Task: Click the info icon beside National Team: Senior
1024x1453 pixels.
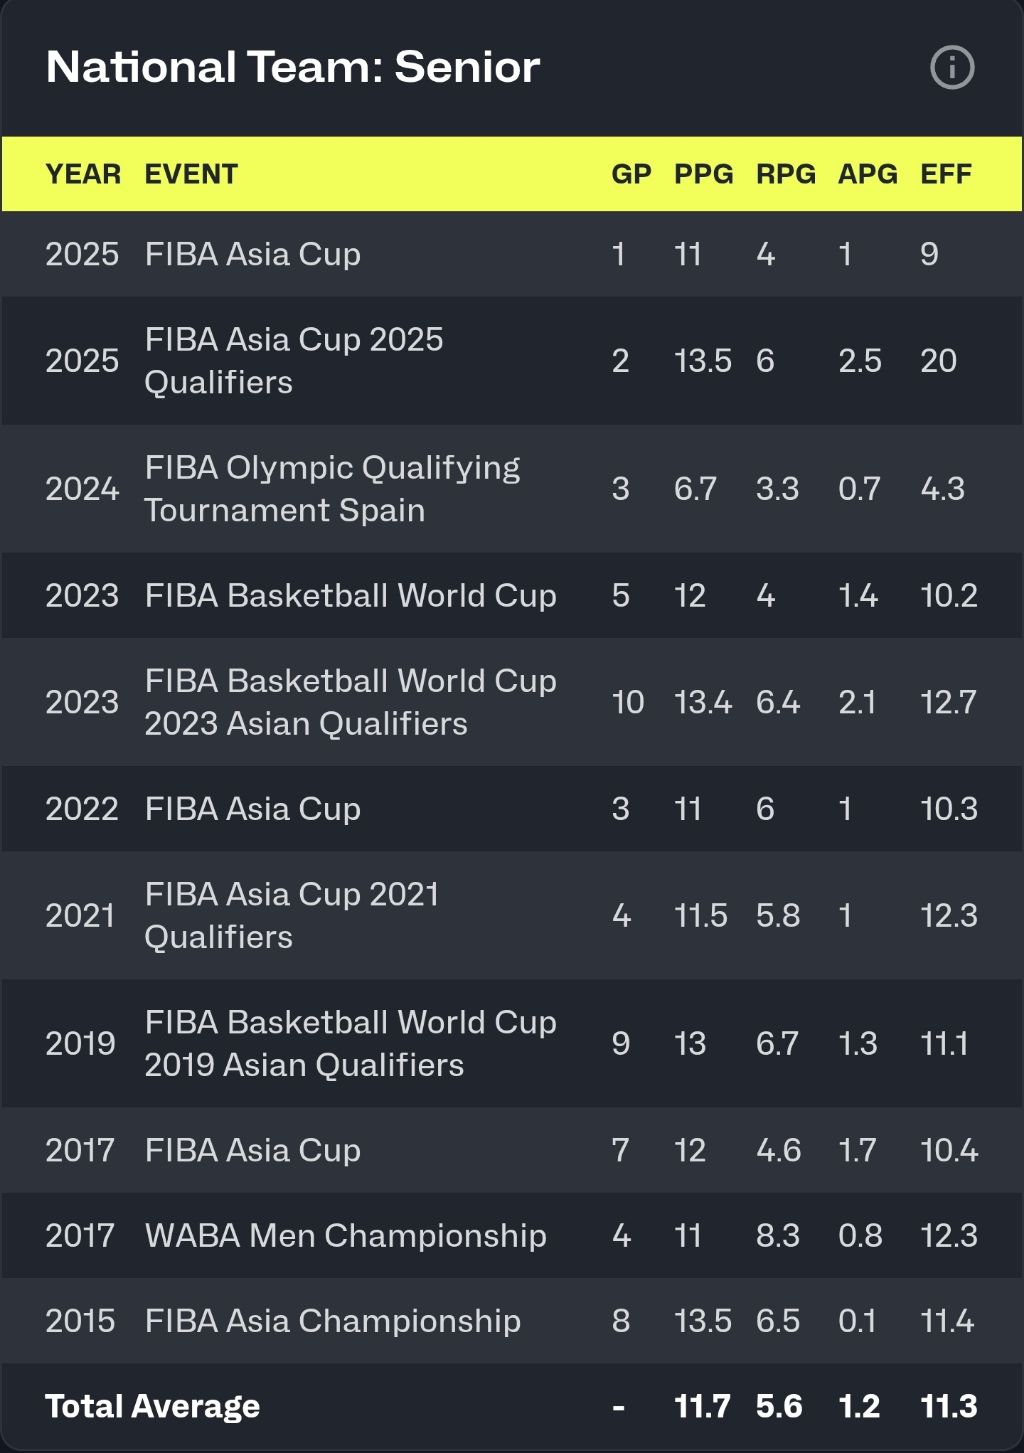Action: (x=951, y=68)
